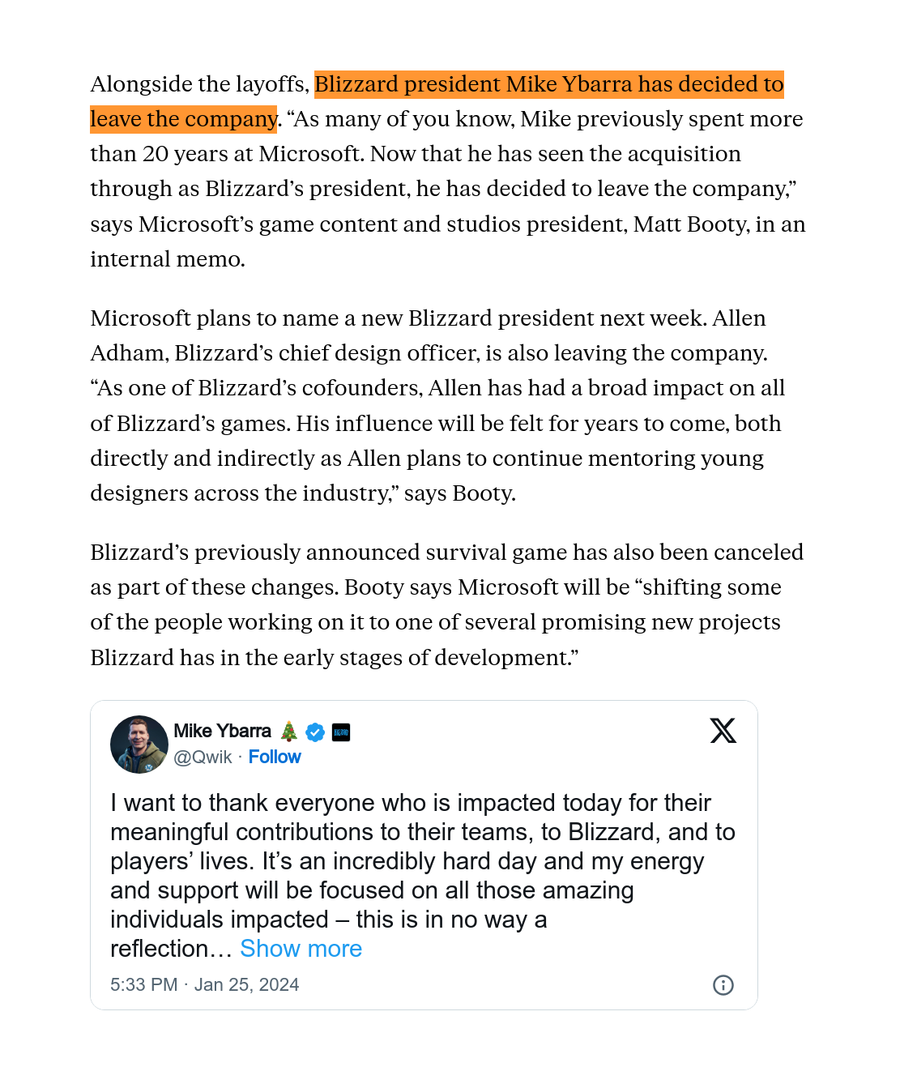Click the blue verified badge beside Mike Ybarra
The width and height of the screenshot is (900, 1084).
pyautogui.click(x=315, y=731)
